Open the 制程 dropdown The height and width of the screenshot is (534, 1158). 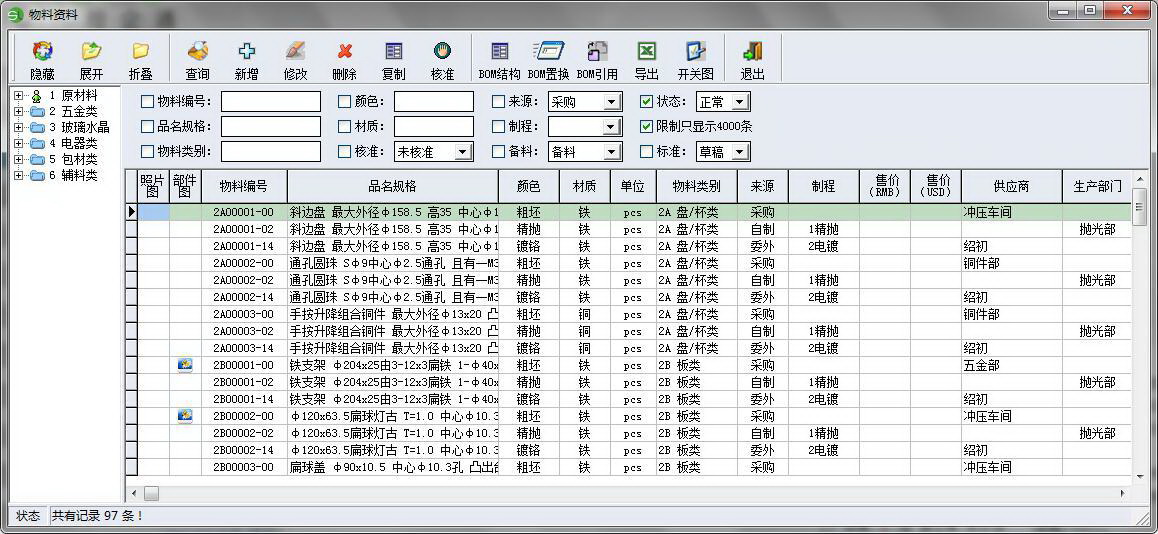pos(612,127)
